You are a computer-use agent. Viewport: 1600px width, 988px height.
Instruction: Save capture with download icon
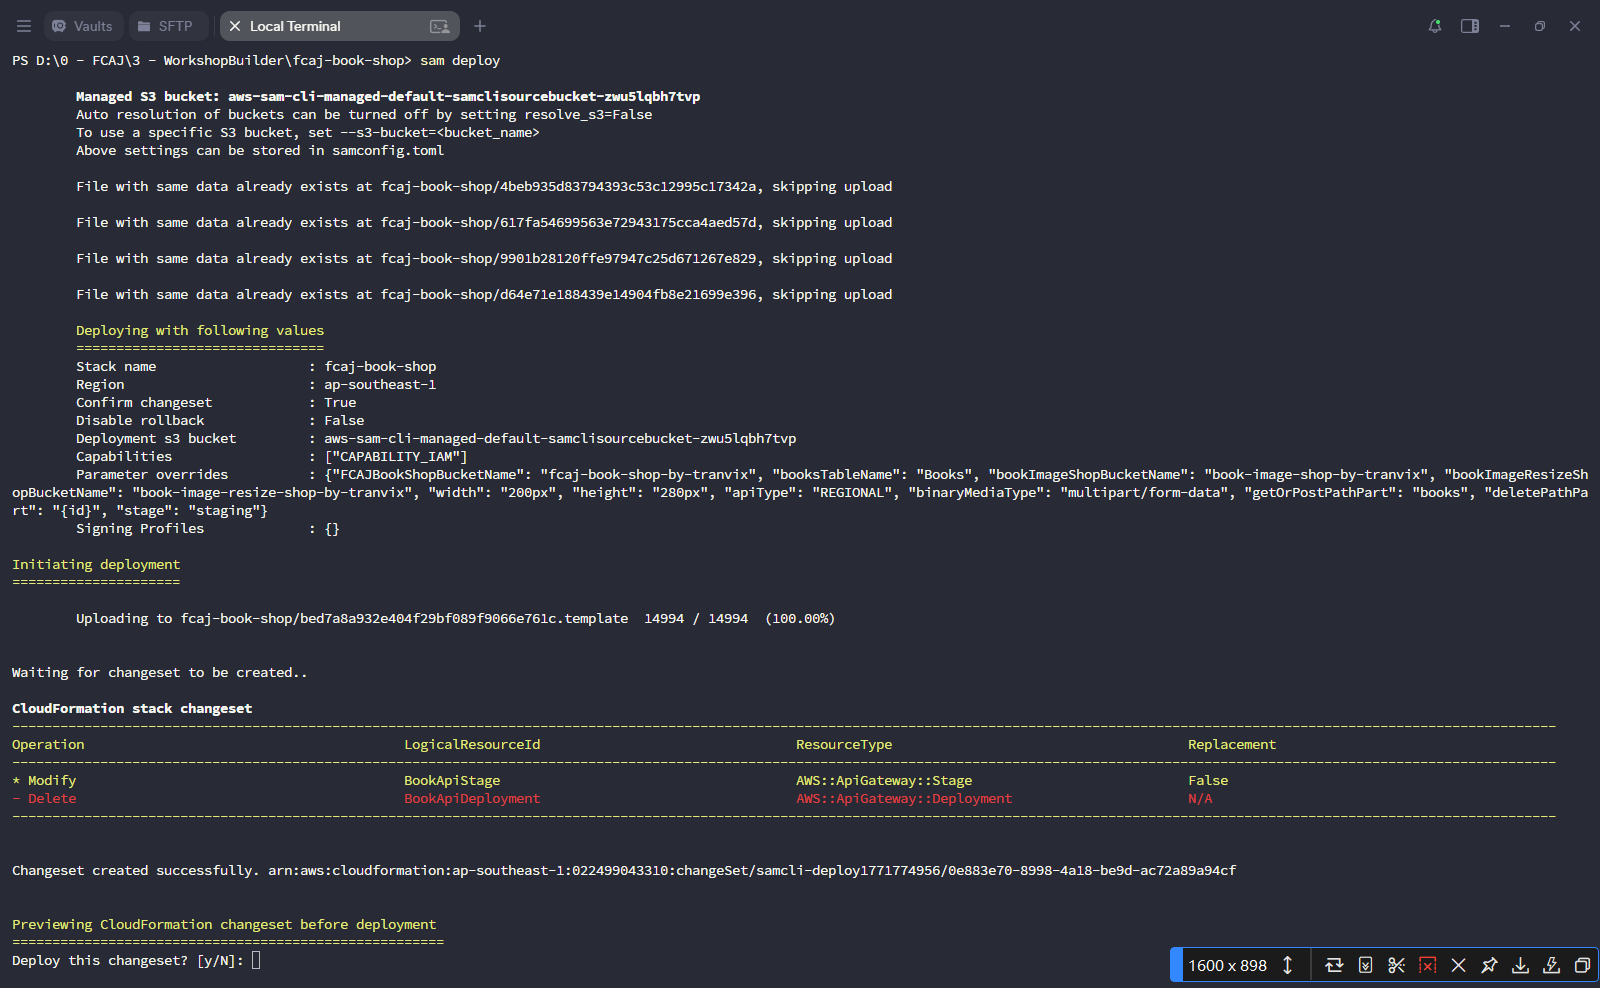pos(1520,965)
